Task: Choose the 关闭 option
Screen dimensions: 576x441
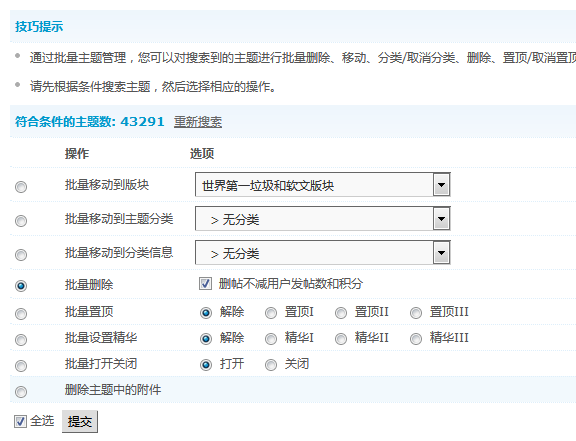Action: click(271, 365)
